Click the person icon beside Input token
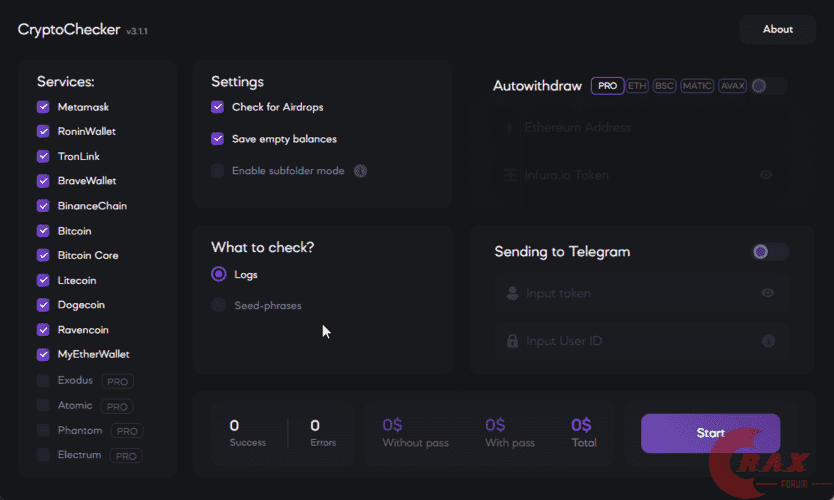The image size is (834, 500). (x=512, y=293)
